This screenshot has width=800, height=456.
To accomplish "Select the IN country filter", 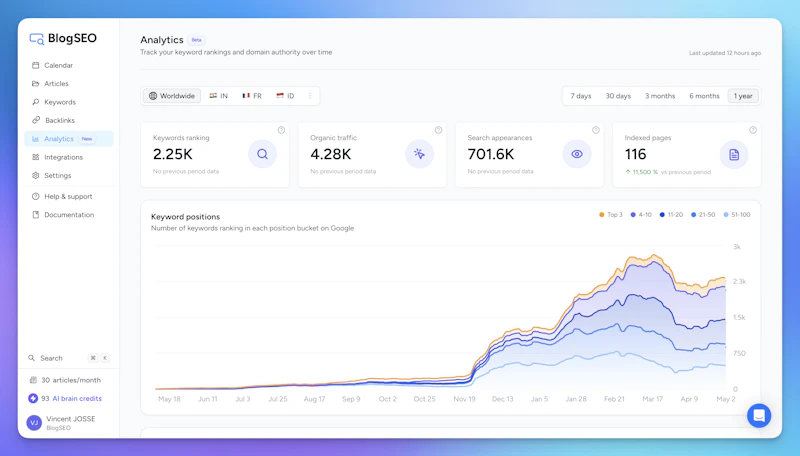I will pos(219,96).
